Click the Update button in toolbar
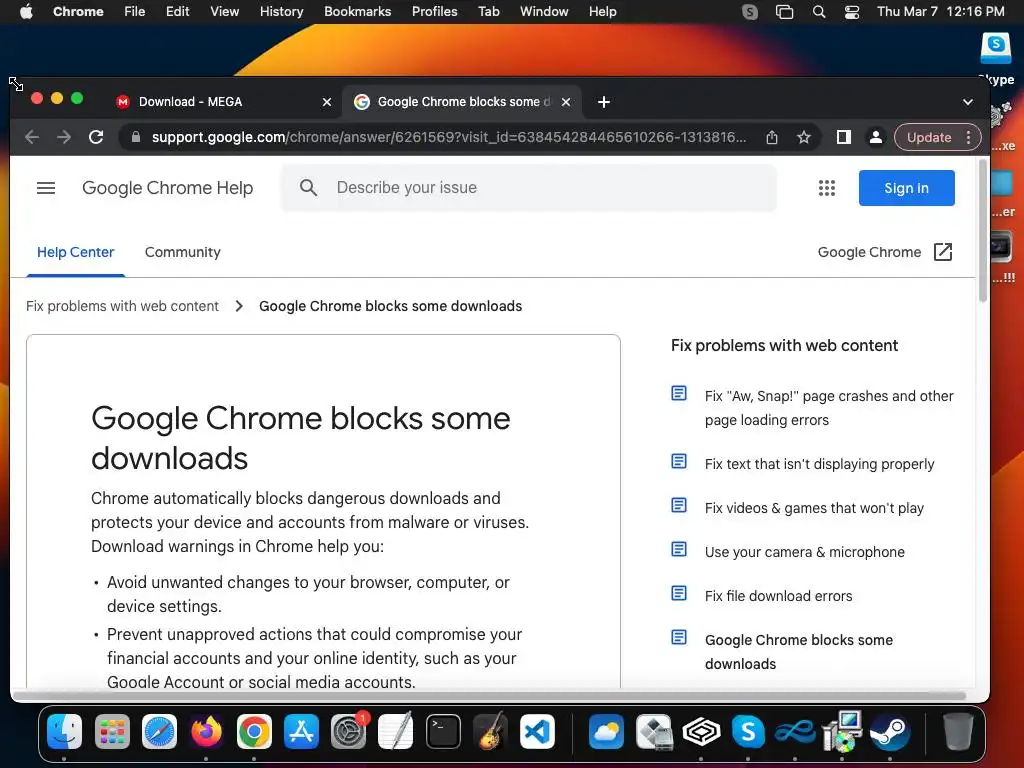This screenshot has height=768, width=1024. click(x=929, y=137)
